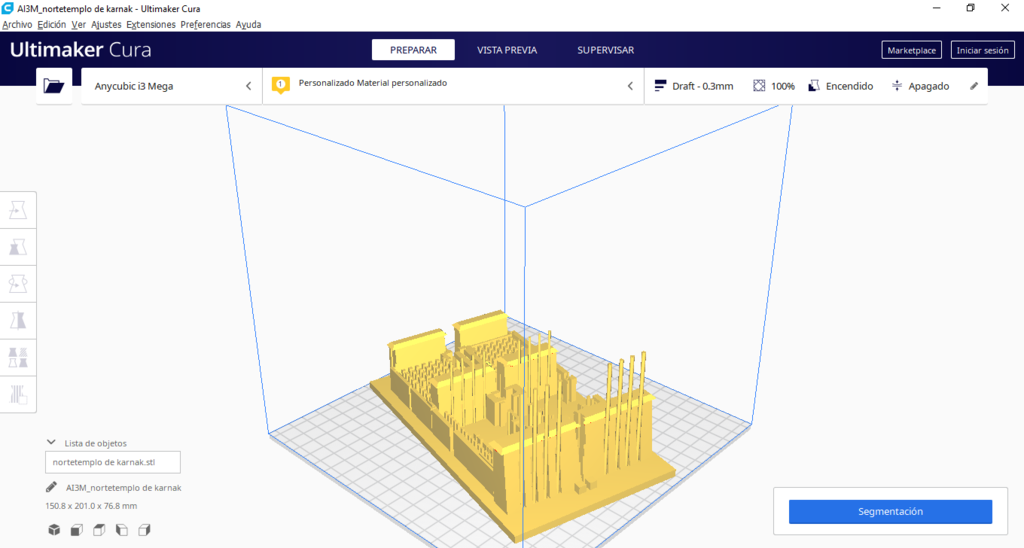Image resolution: width=1024 pixels, height=548 pixels.
Task: Switch to right side view cube icon
Action: pos(144,530)
